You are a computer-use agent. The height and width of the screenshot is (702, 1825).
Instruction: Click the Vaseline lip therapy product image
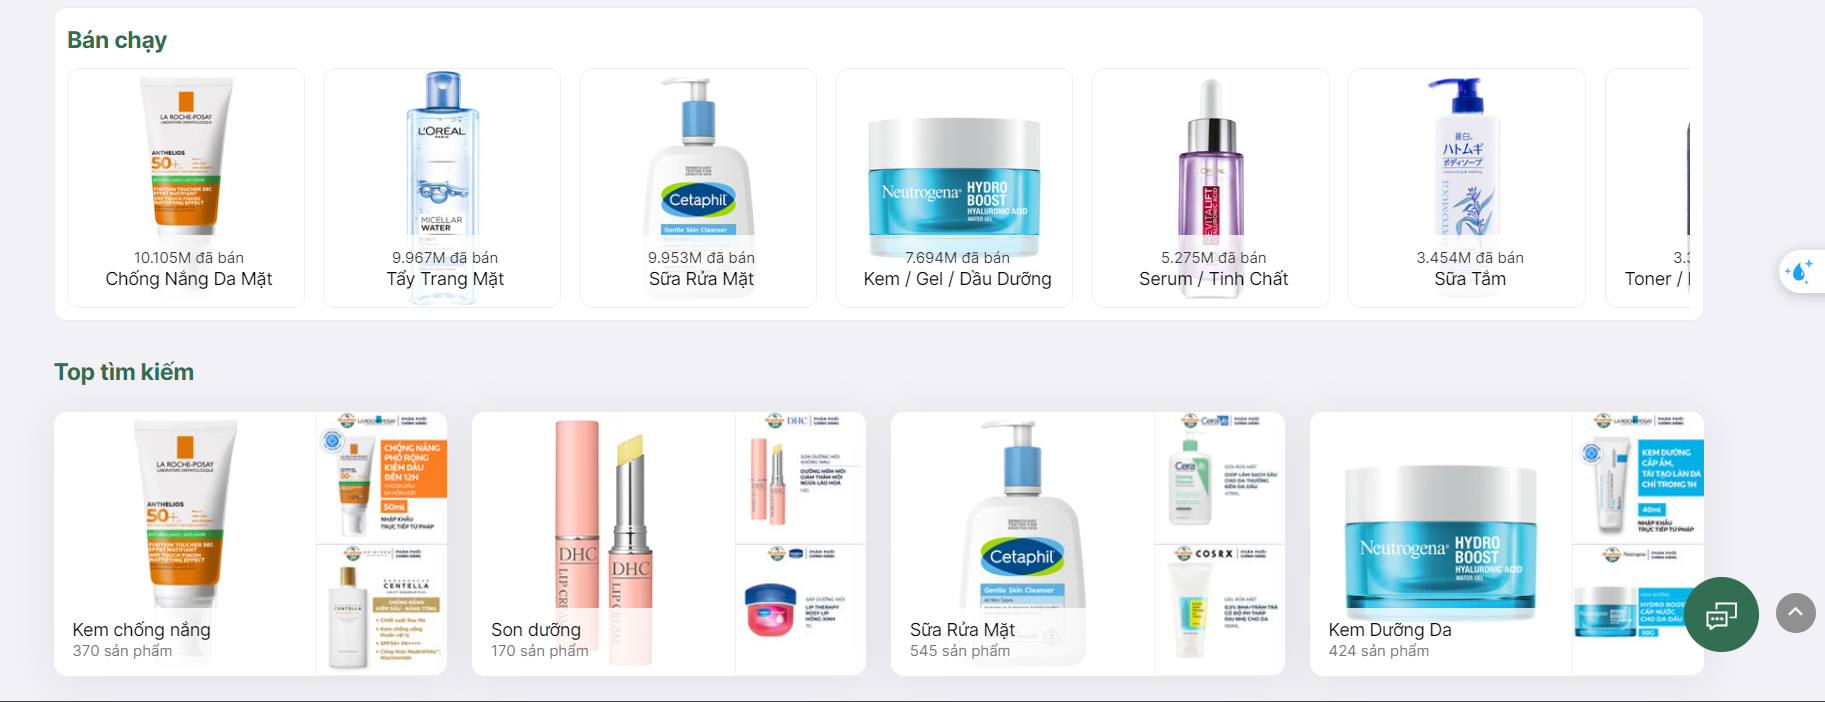(x=801, y=610)
